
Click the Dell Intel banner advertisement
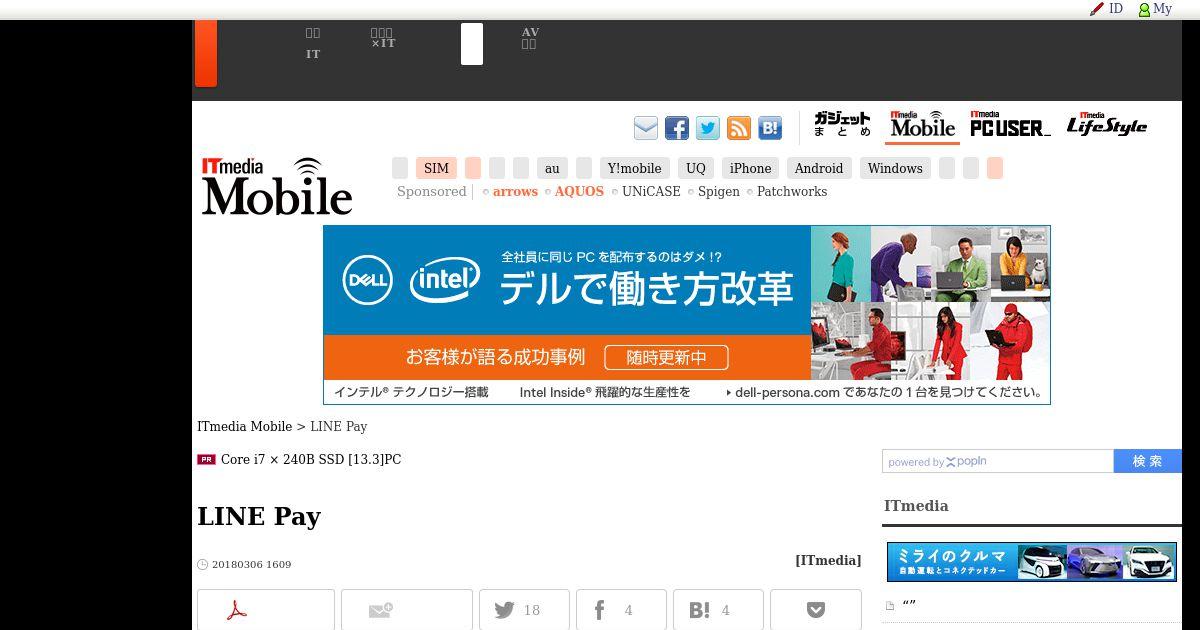tap(687, 315)
